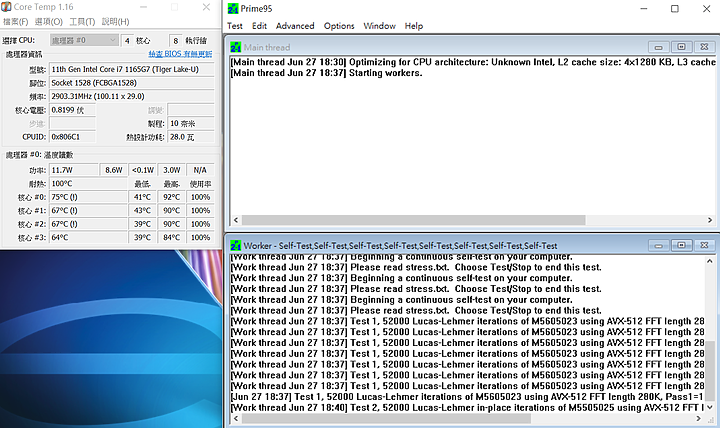The width and height of the screenshot is (720, 428).
Task: Expand the 處理器 #0 CPU selection dropdown
Action: (84, 40)
